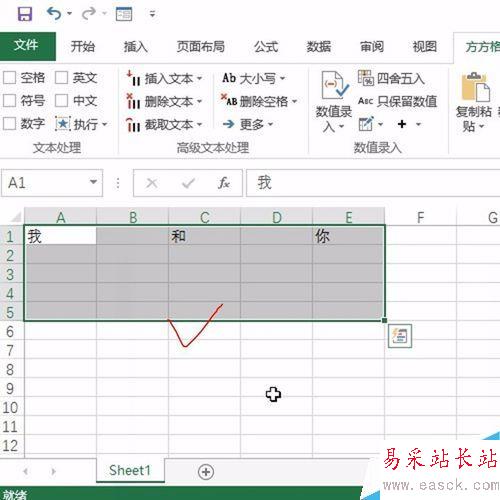This screenshot has width=500, height=500.
Task: Click cell E1 containing 你
Action: pyautogui.click(x=348, y=236)
